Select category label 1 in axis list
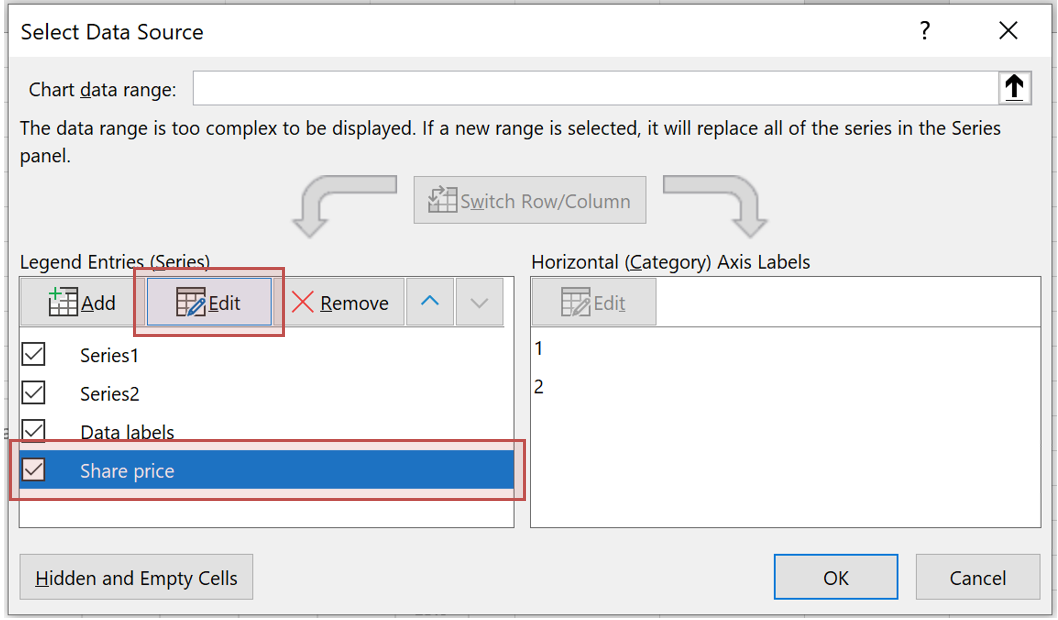1058x620 pixels. point(539,349)
